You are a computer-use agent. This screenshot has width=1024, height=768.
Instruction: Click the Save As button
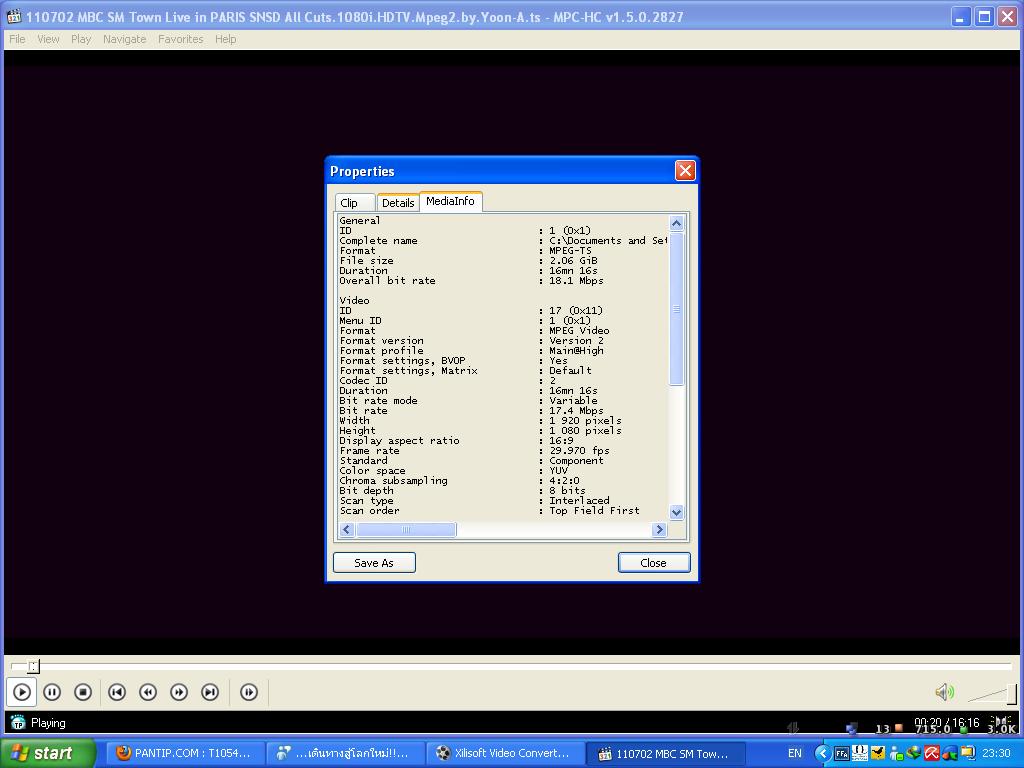point(374,562)
